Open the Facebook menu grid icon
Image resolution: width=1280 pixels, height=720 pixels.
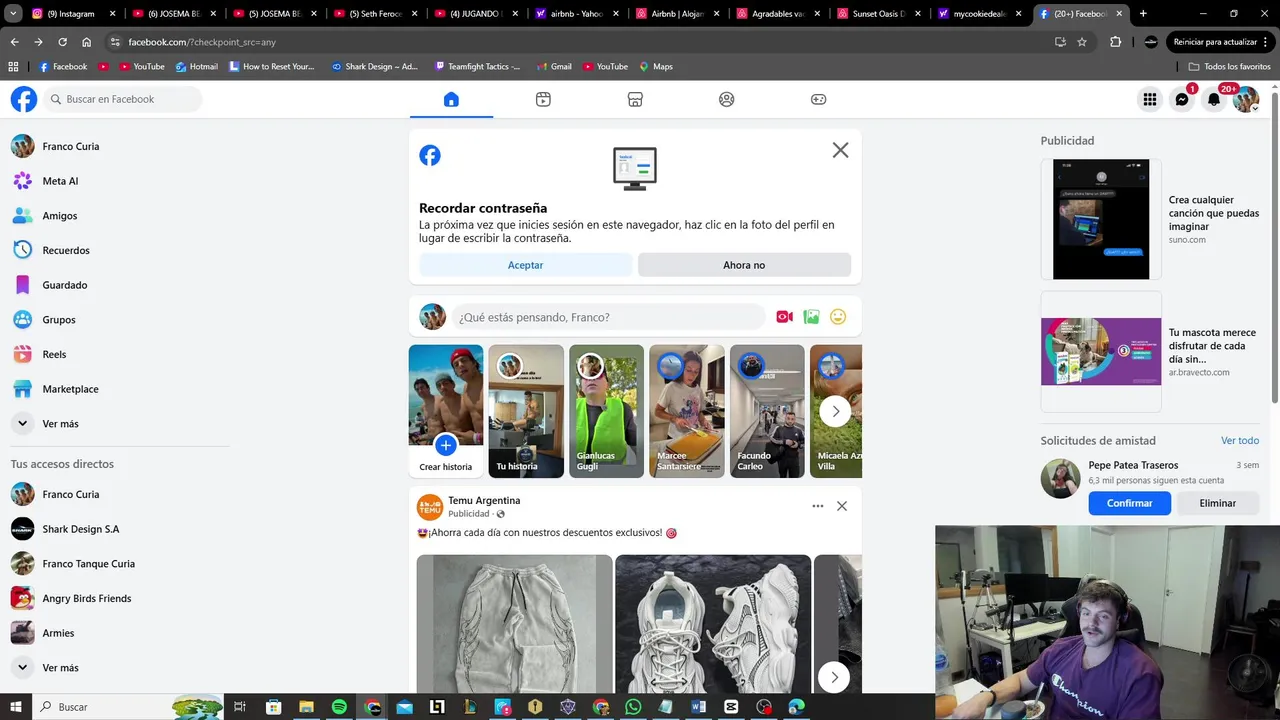(1150, 99)
